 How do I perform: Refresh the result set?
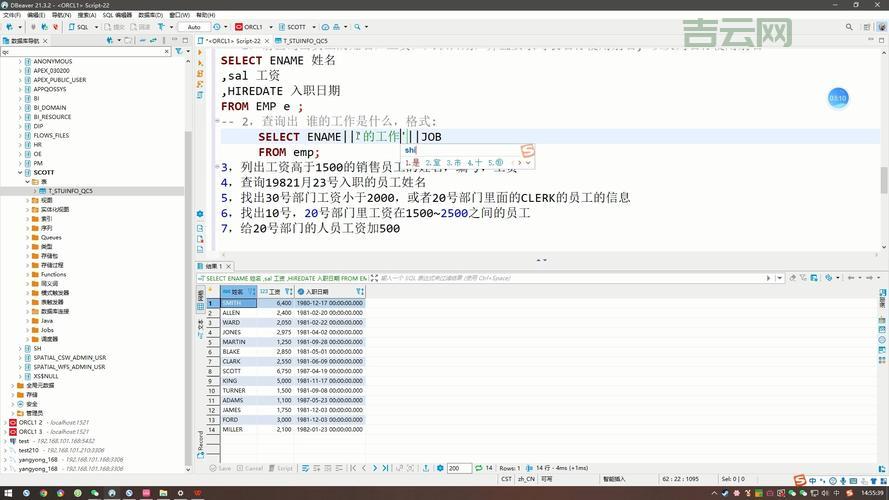point(479,468)
